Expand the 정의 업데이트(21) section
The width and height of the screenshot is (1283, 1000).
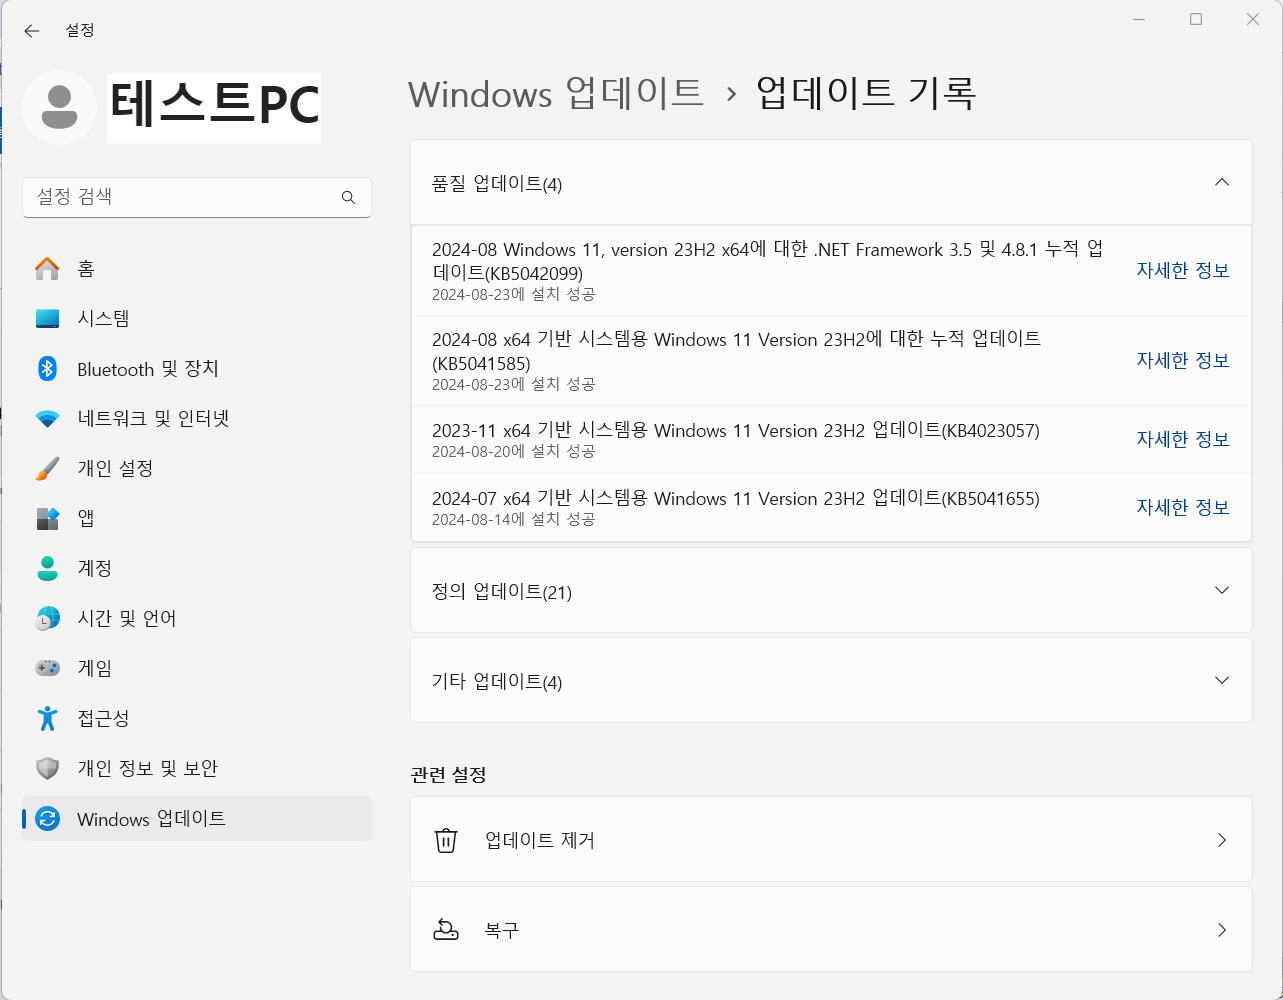[x=1221, y=590]
